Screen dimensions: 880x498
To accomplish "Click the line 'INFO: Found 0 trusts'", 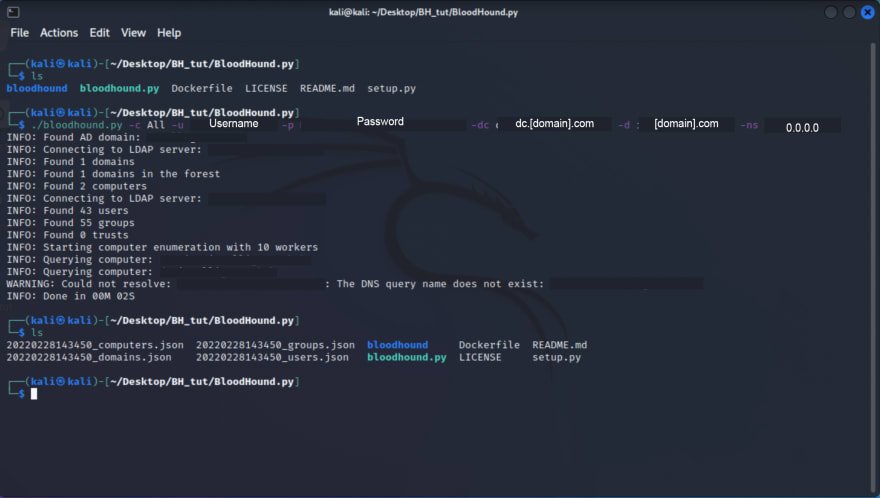I will (x=67, y=235).
